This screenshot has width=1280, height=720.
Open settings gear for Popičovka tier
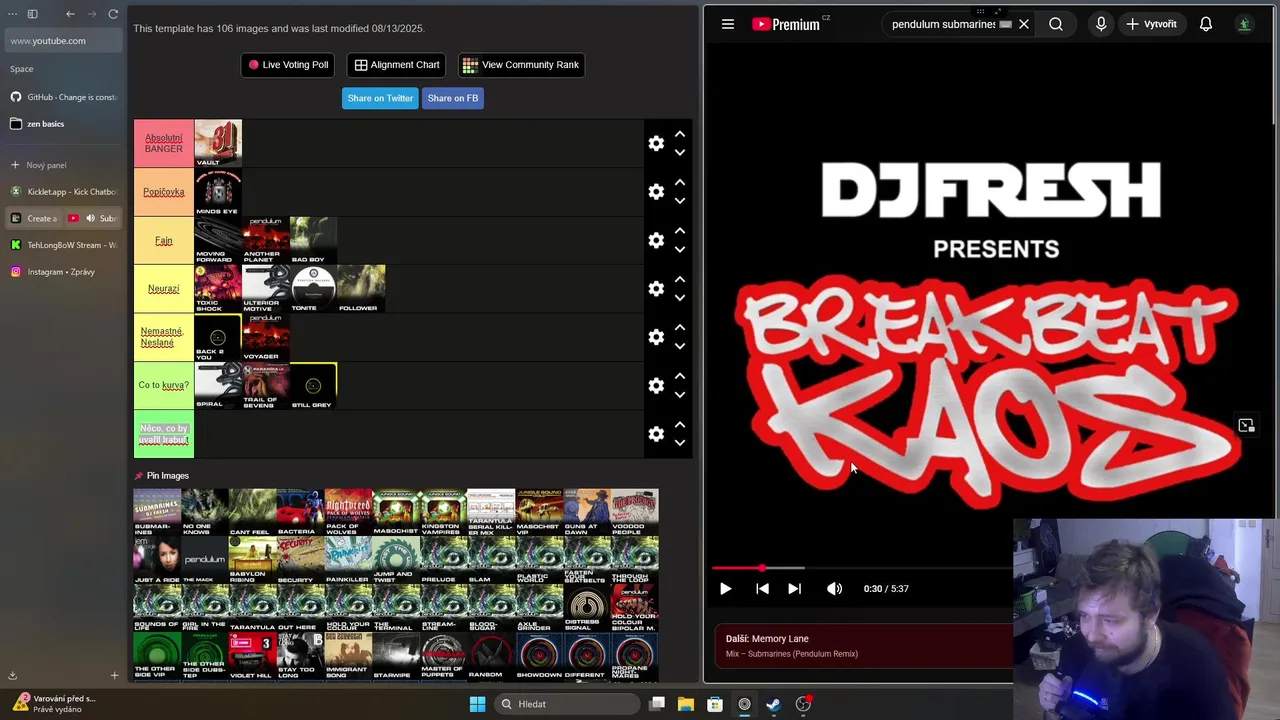pyautogui.click(x=656, y=192)
